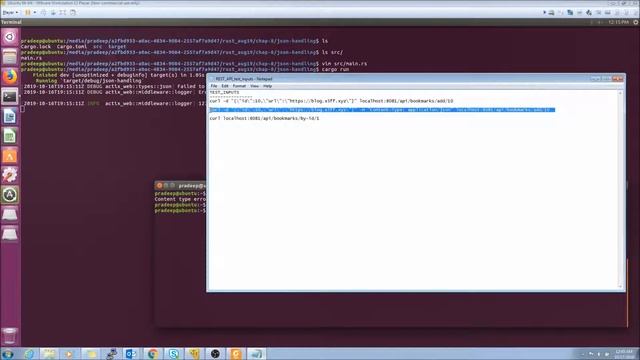The height and width of the screenshot is (360, 640).
Task: Open the Files manager in Ubuntu launcher
Action: [x=10, y=57]
